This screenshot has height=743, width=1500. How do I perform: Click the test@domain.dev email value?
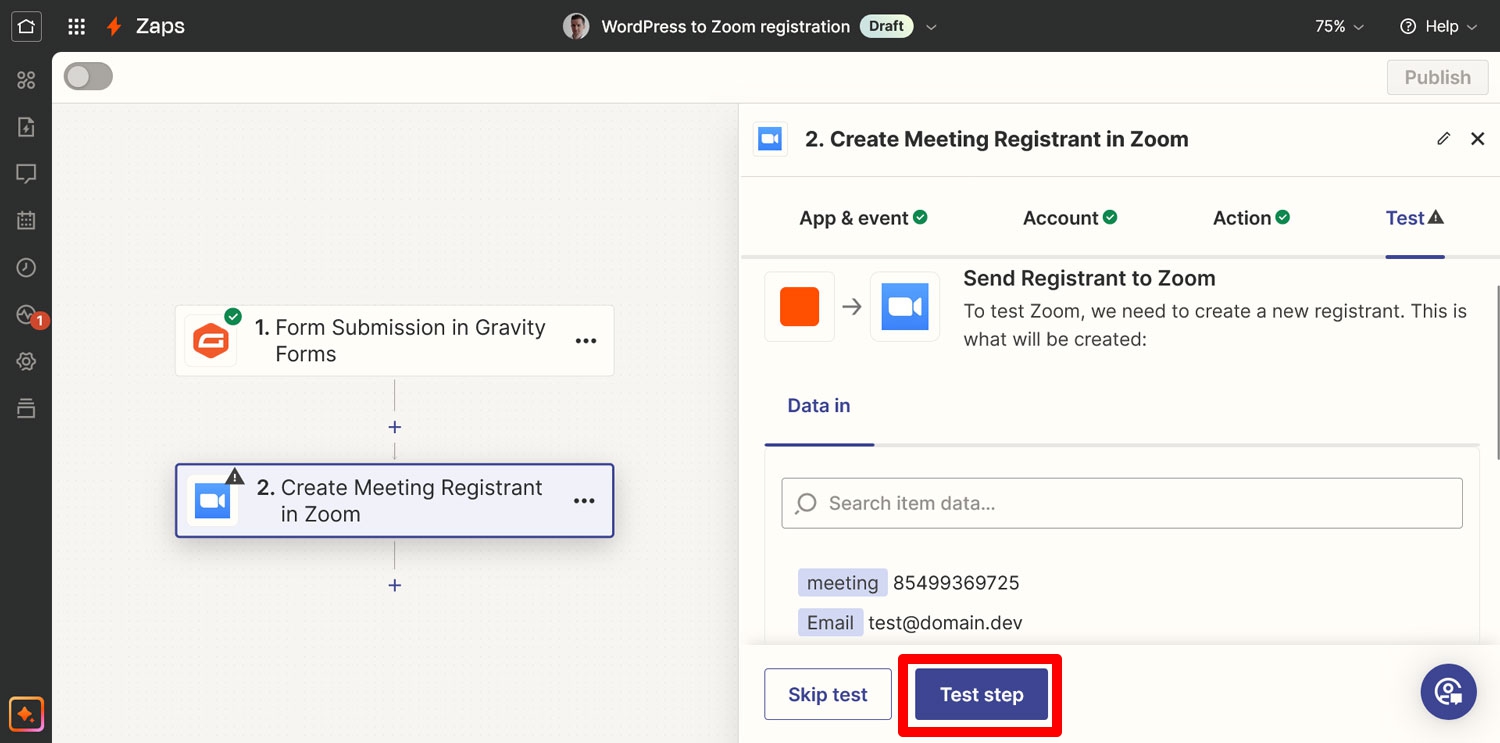(x=945, y=623)
